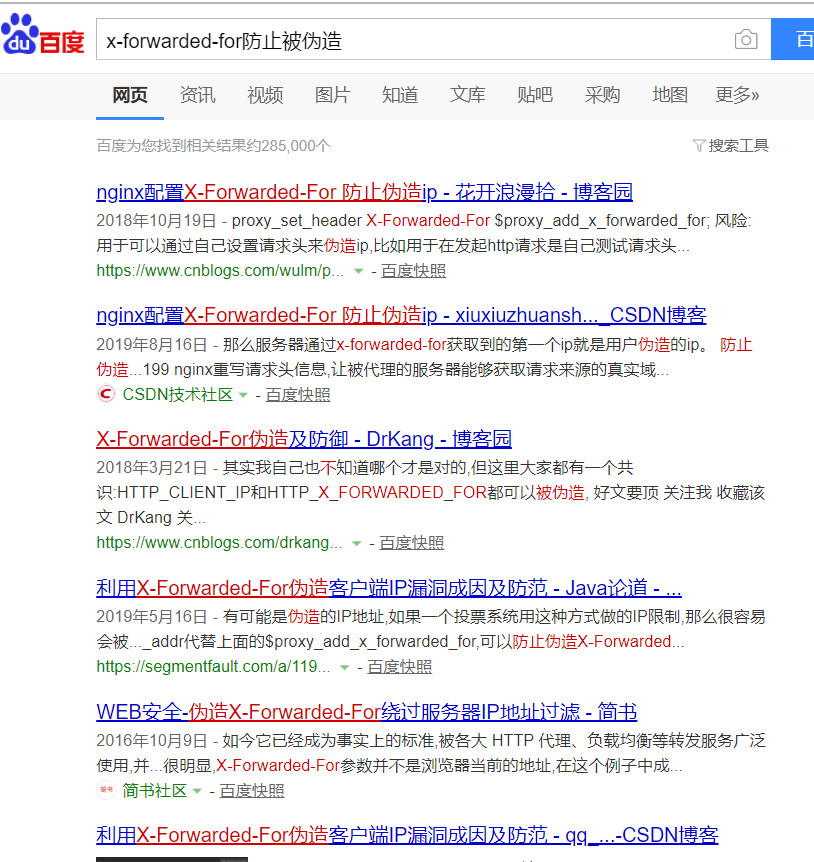Open the 采购 tab
The width and height of the screenshot is (814, 862).
(602, 95)
